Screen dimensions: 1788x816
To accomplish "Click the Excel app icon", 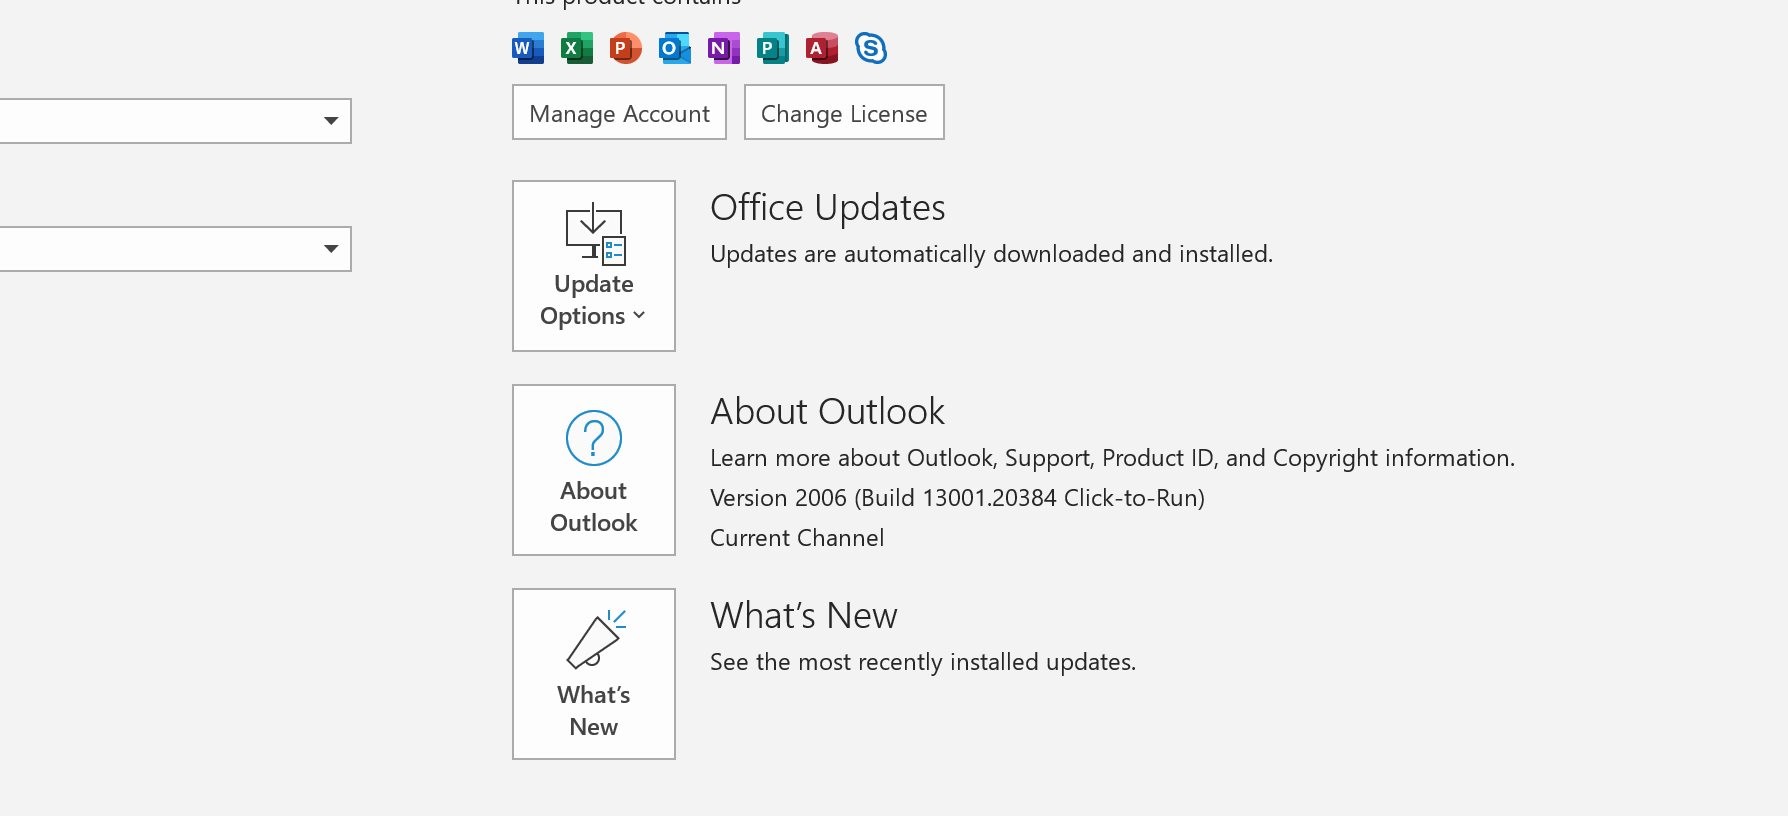I will (x=576, y=48).
